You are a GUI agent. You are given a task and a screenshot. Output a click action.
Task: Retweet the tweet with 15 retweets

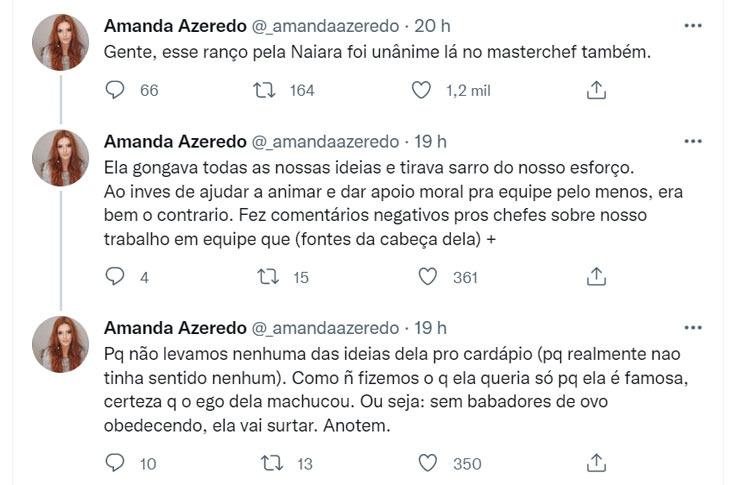pyautogui.click(x=268, y=277)
